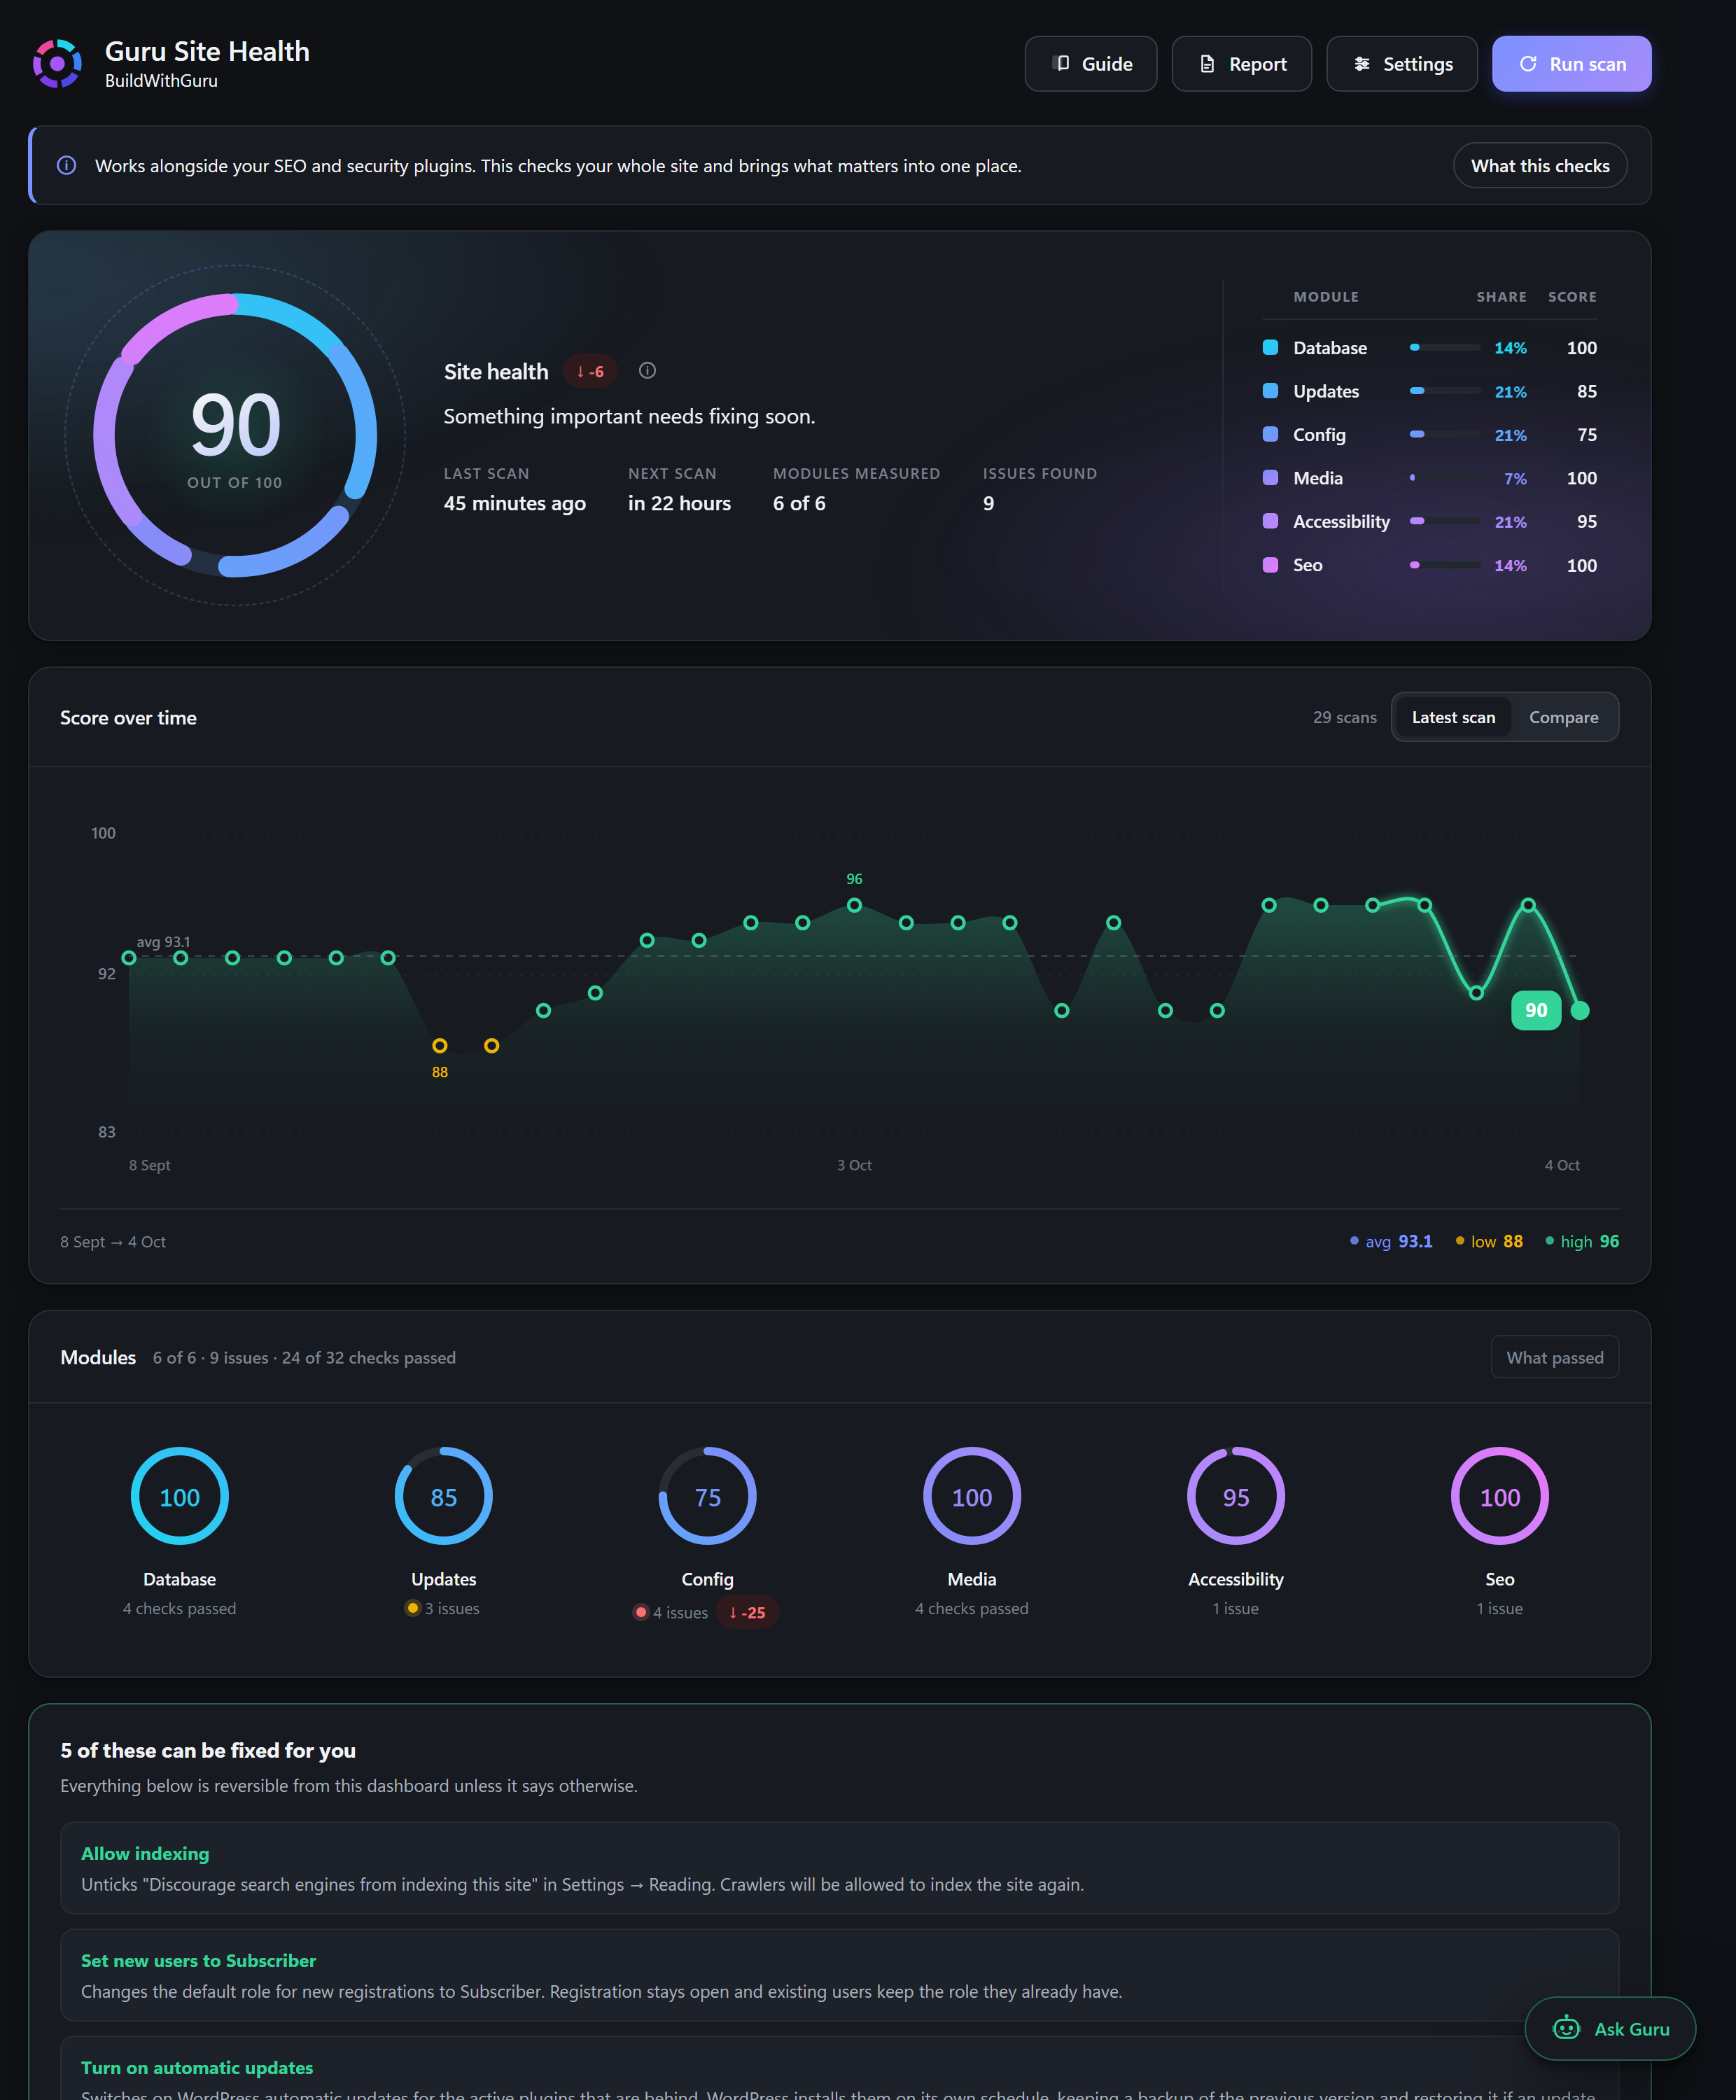Click the 96 high point on chart
1736x2100 pixels.
[x=854, y=905]
